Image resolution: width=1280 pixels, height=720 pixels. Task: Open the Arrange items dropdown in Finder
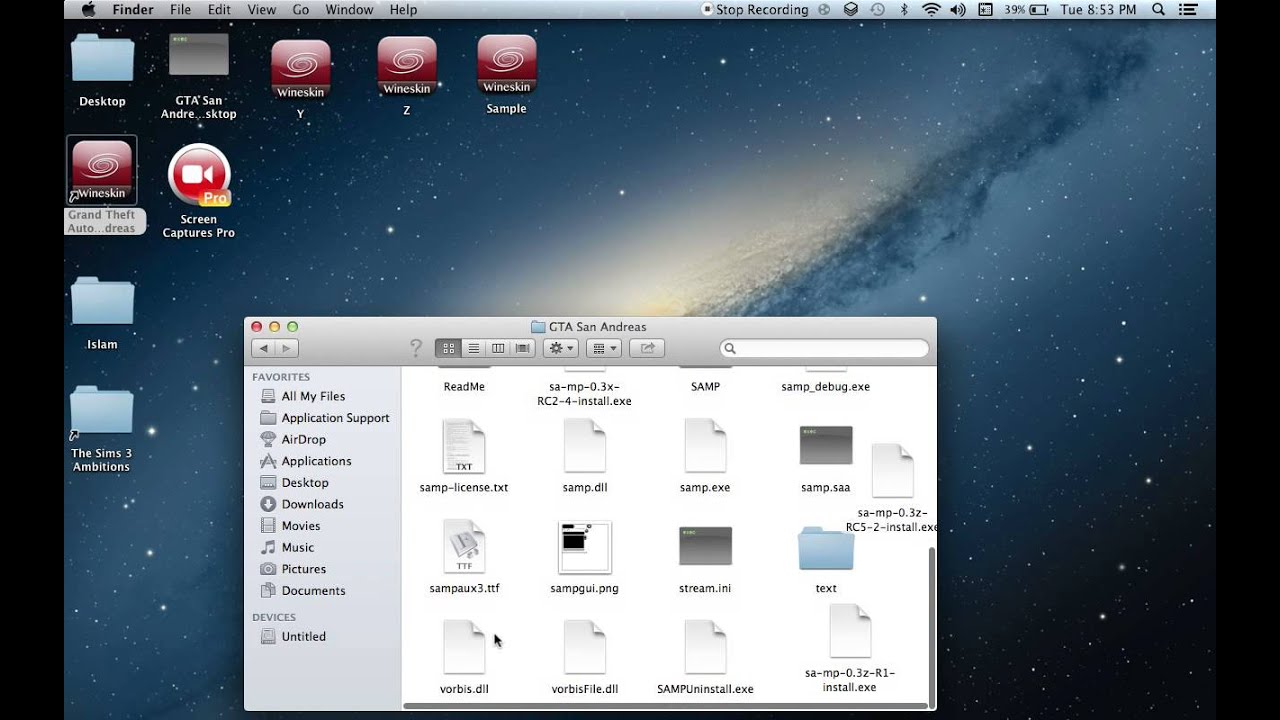604,348
